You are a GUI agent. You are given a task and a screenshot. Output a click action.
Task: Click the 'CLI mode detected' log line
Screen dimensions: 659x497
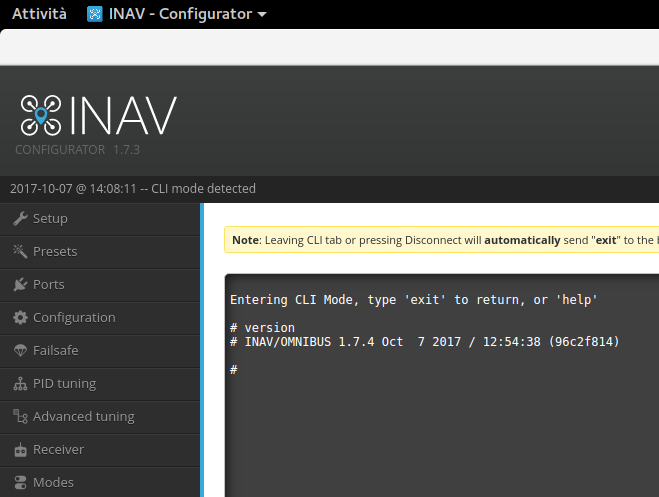coord(133,189)
